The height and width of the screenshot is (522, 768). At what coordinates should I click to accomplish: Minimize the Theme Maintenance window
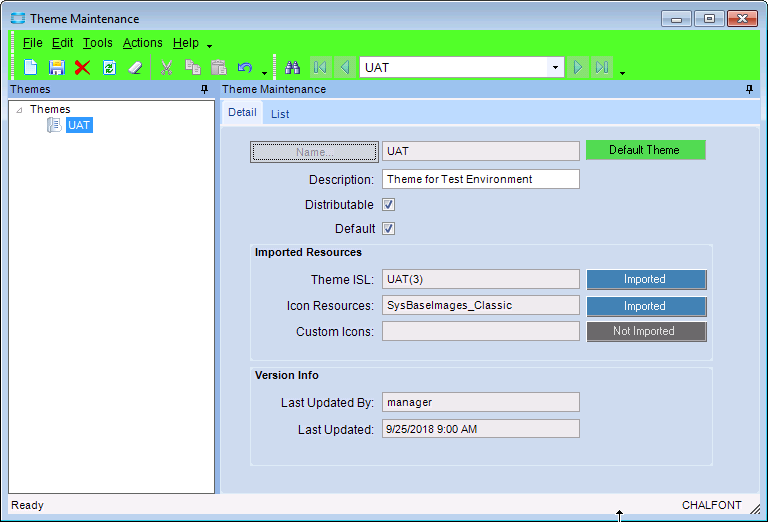676,19
